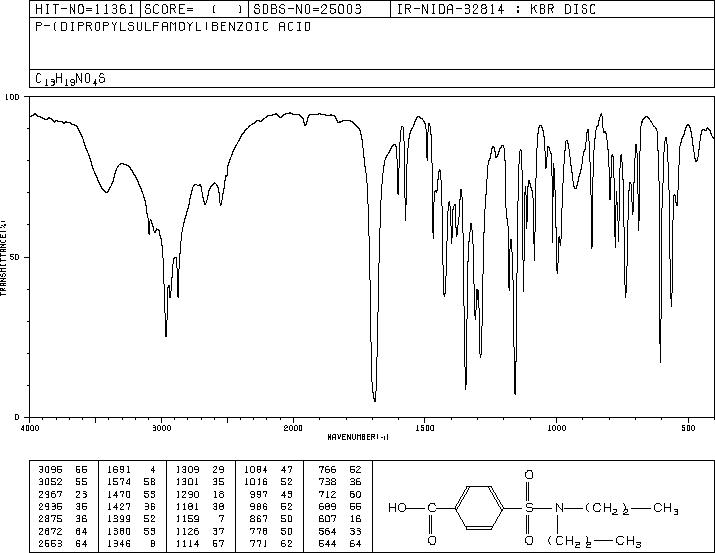Click the 2000 x-axis tick label

tap(293, 428)
